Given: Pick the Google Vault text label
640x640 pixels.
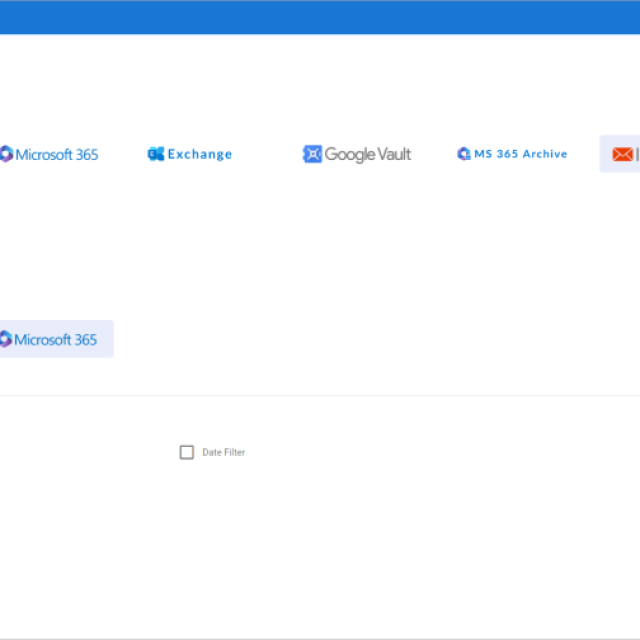Looking at the screenshot, I should tap(368, 154).
